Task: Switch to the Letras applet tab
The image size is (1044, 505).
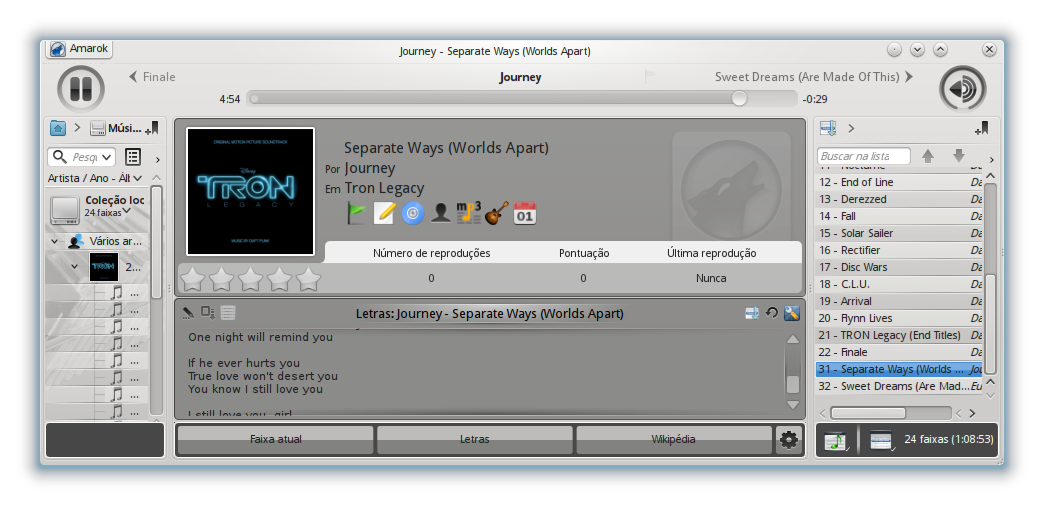Action: pos(475,440)
